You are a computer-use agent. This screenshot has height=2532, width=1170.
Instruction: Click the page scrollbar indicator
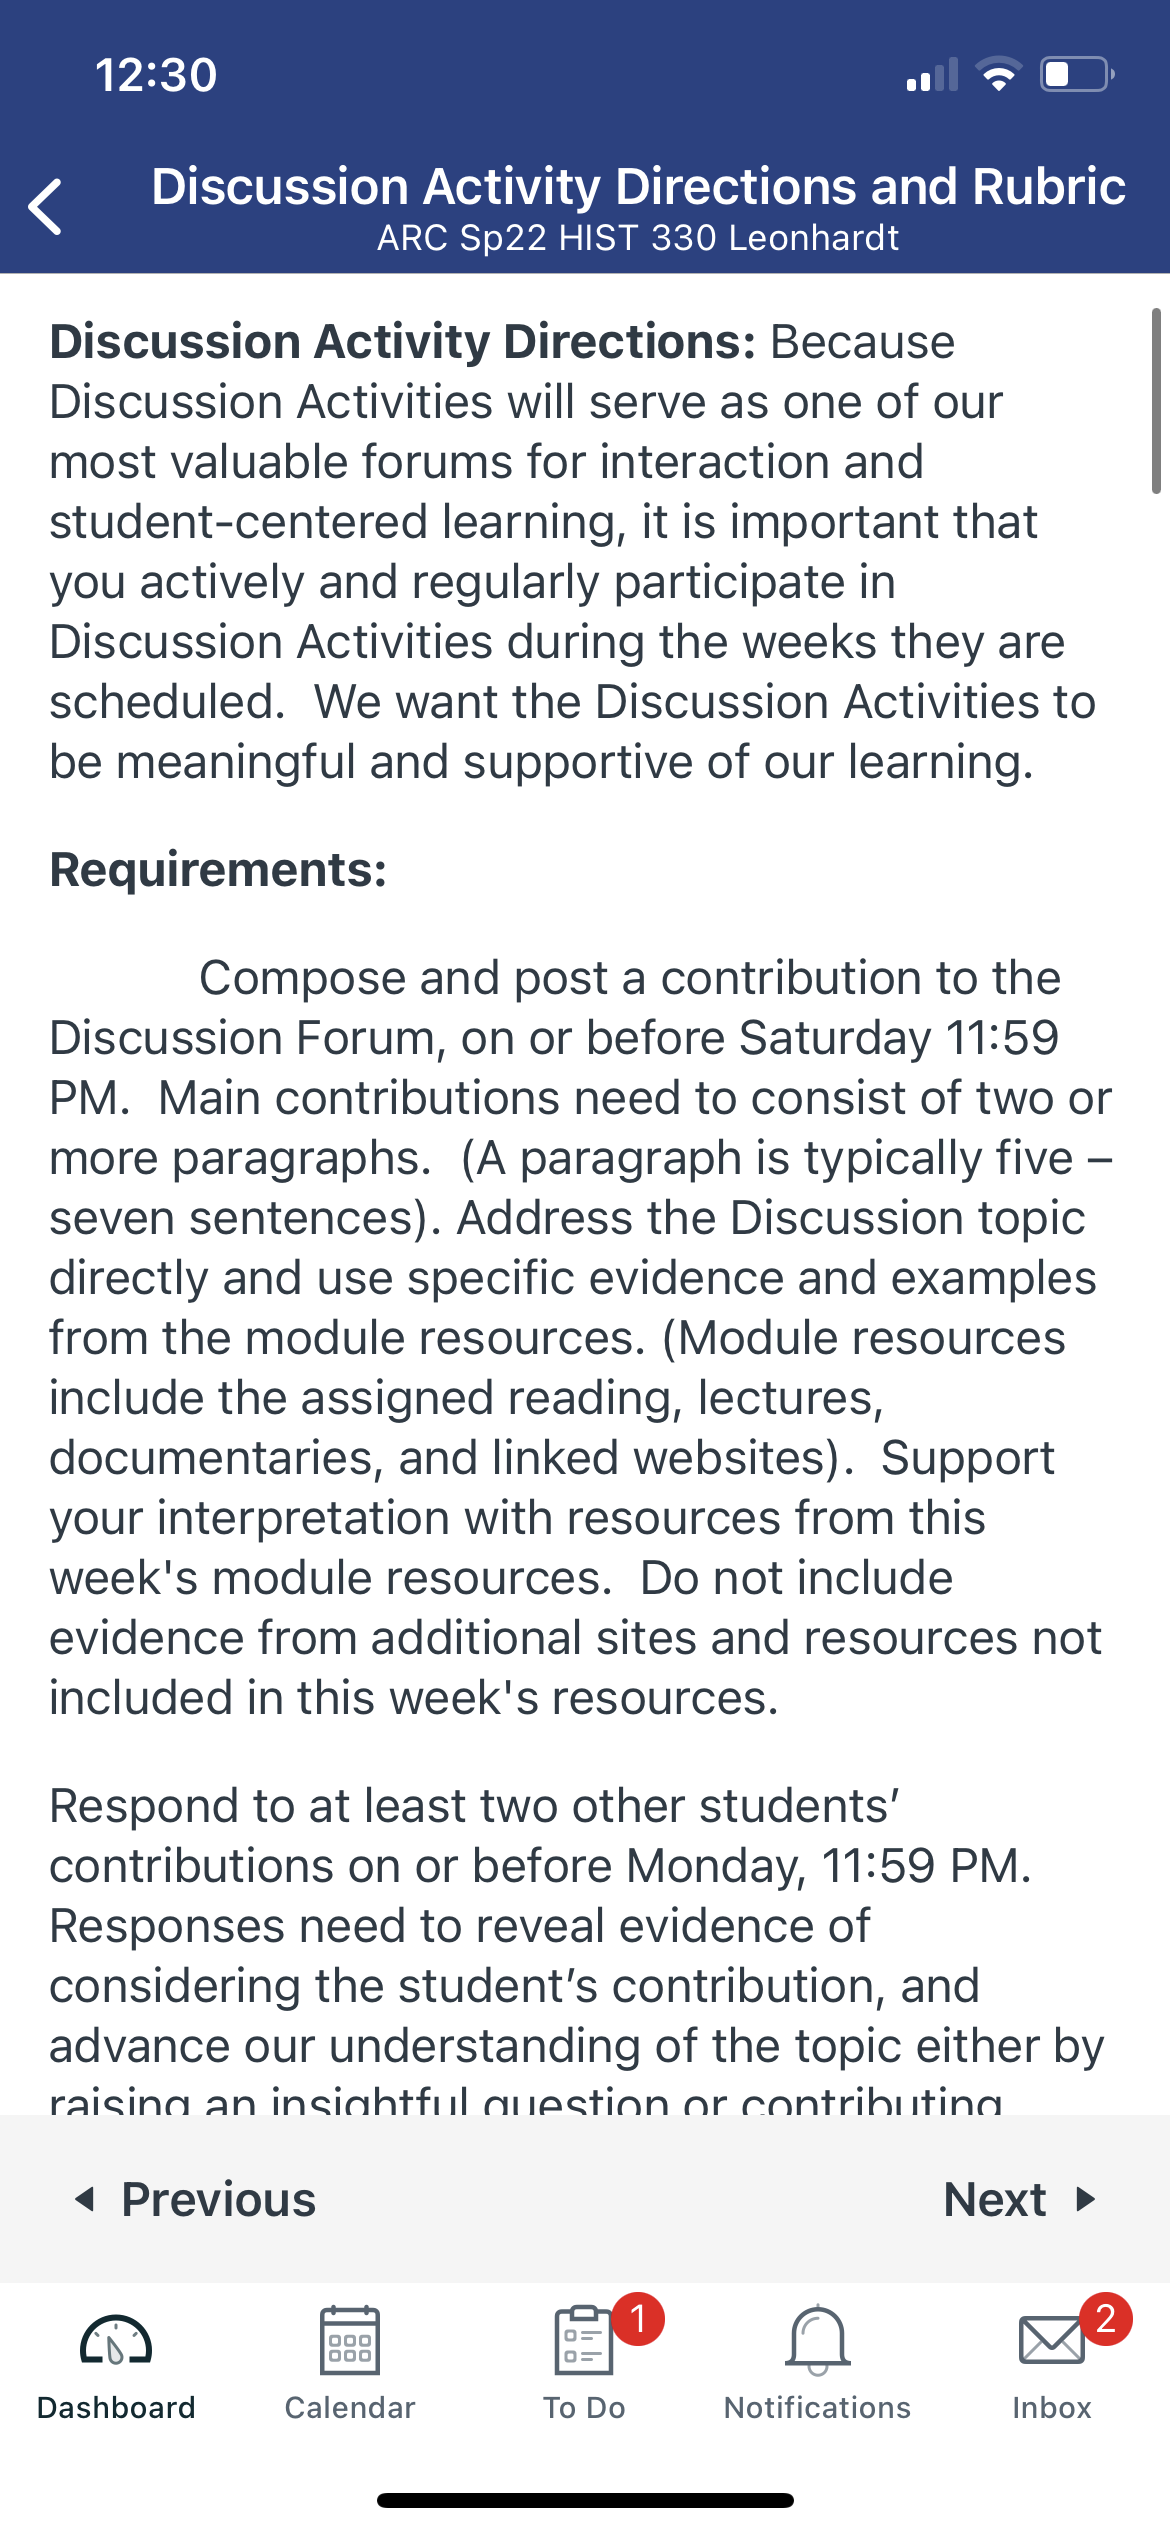click(1156, 401)
